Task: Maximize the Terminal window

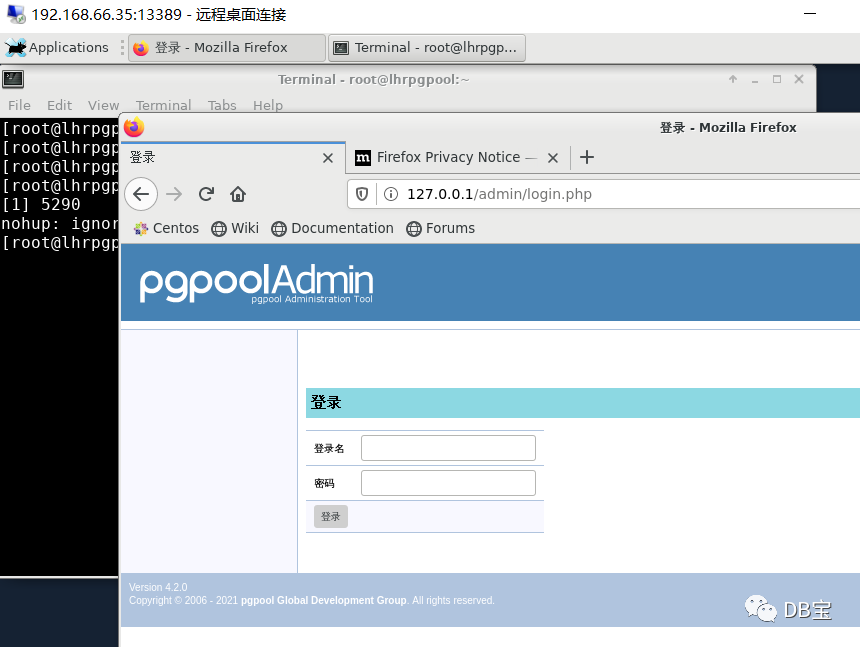Action: tap(777, 79)
